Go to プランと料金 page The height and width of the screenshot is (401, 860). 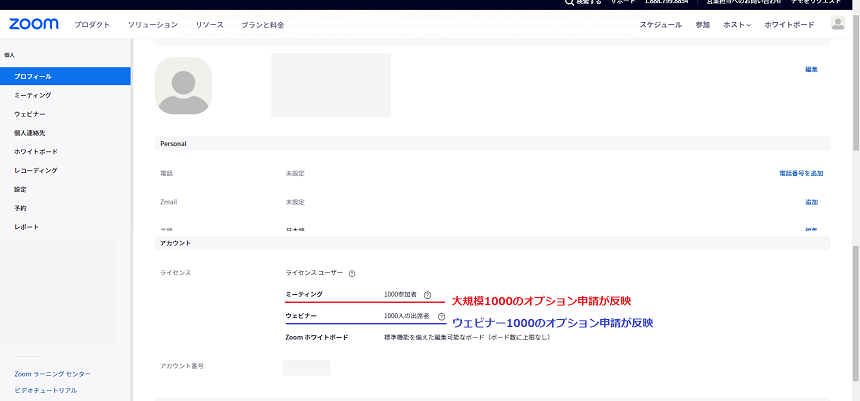(x=262, y=24)
